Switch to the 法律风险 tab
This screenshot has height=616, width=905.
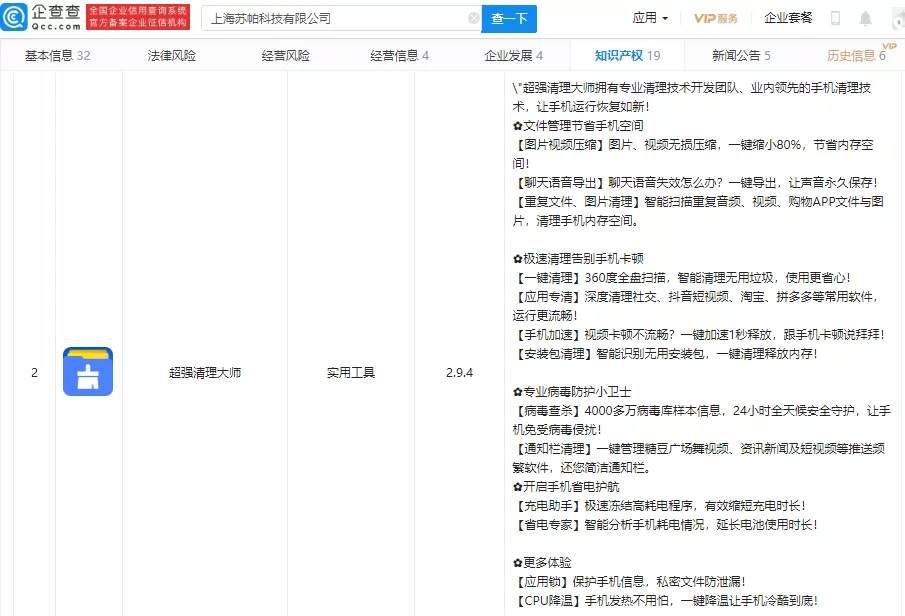(x=171, y=55)
